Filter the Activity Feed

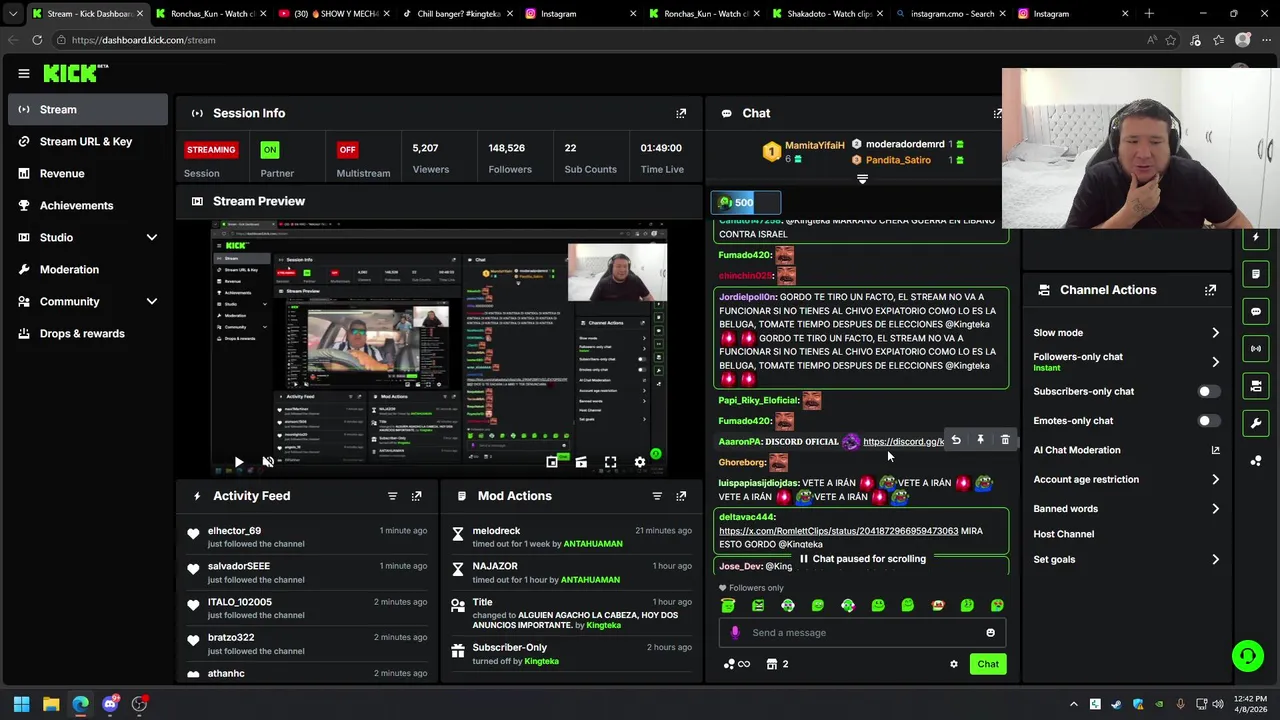click(392, 496)
